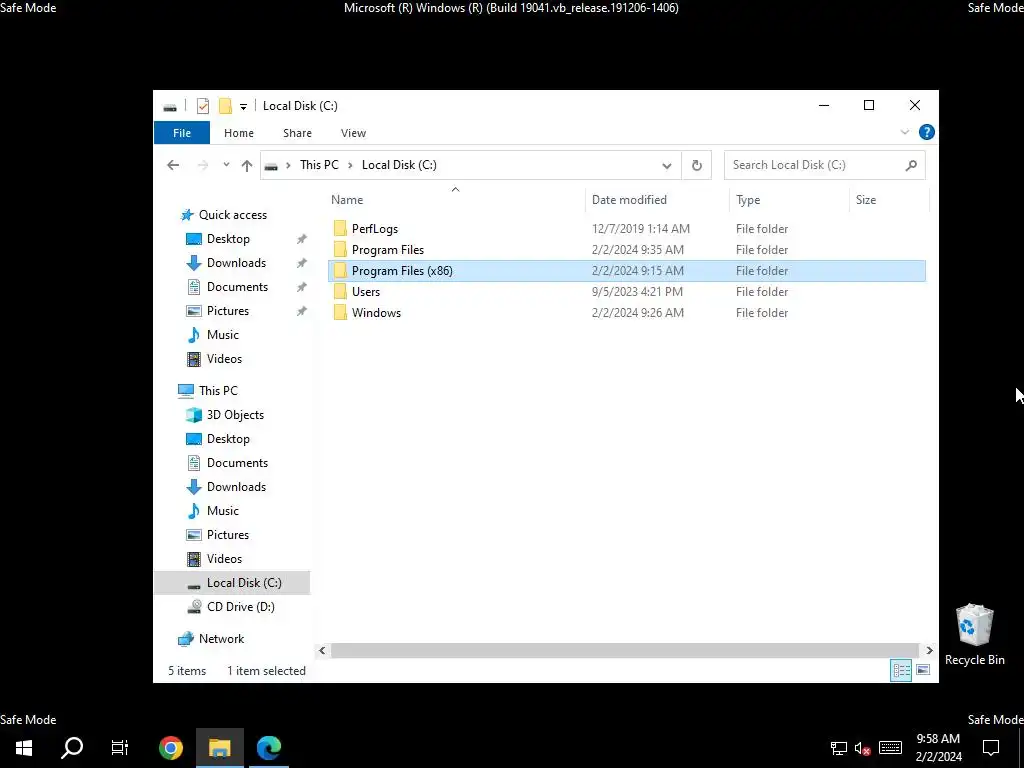Screen dimensions: 1024x768
Task: Switch to the View ribbon tab
Action: (353, 133)
